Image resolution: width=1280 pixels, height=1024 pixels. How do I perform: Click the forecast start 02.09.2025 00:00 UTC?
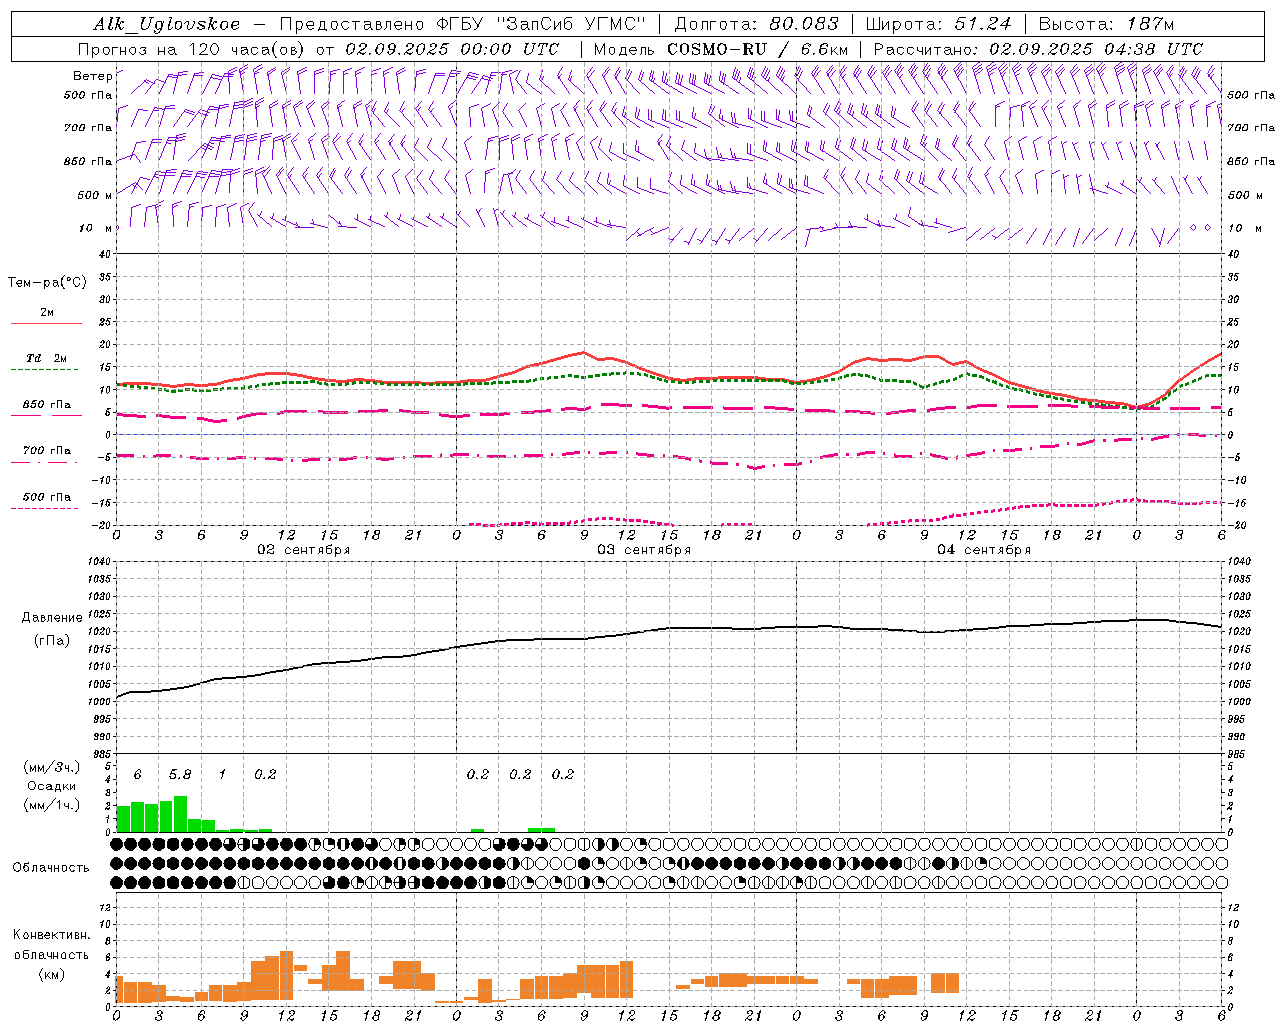coord(452,49)
